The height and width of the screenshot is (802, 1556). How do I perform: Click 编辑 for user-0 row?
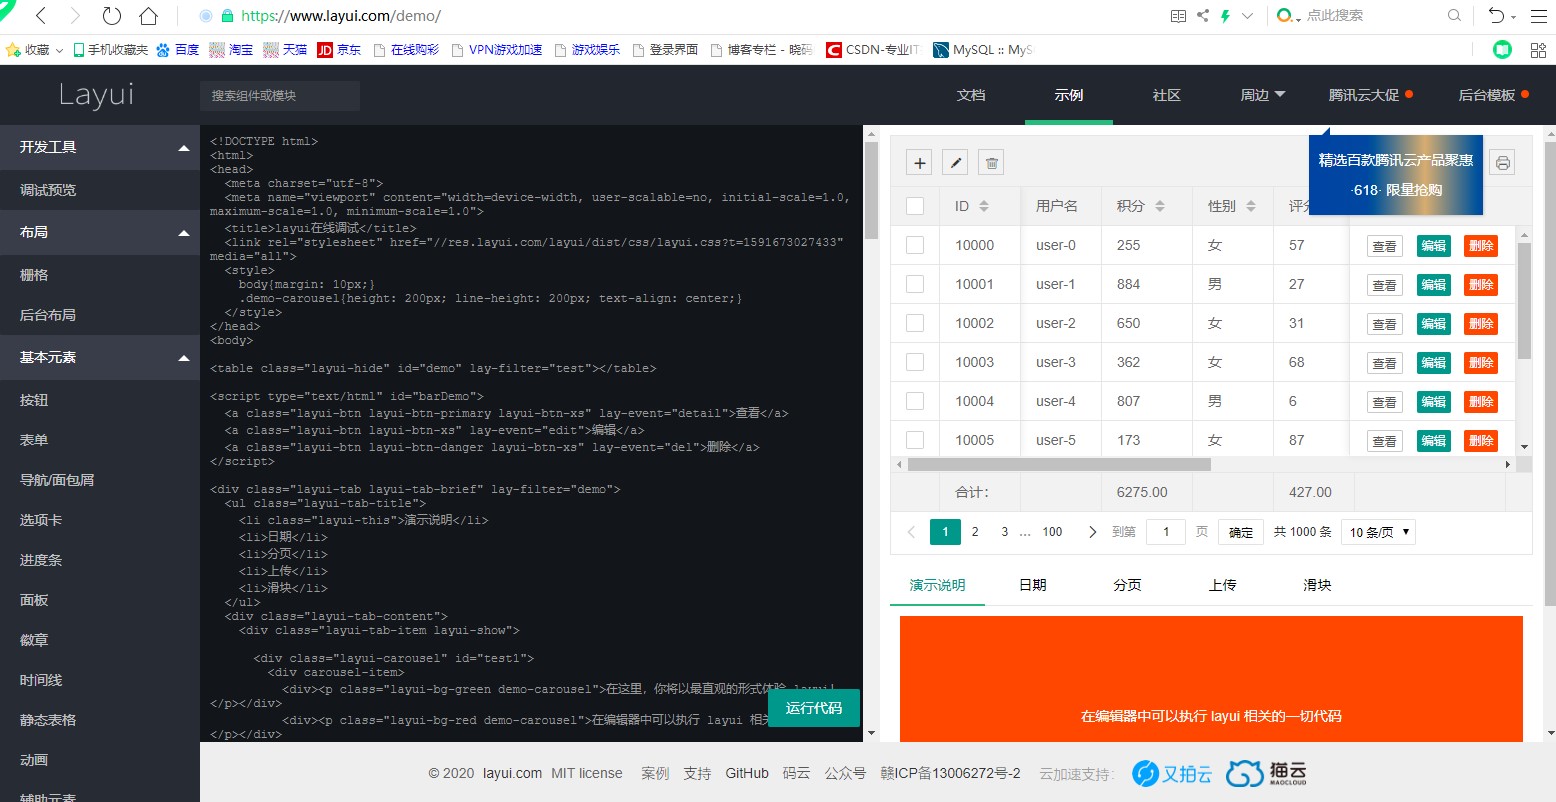coord(1434,246)
